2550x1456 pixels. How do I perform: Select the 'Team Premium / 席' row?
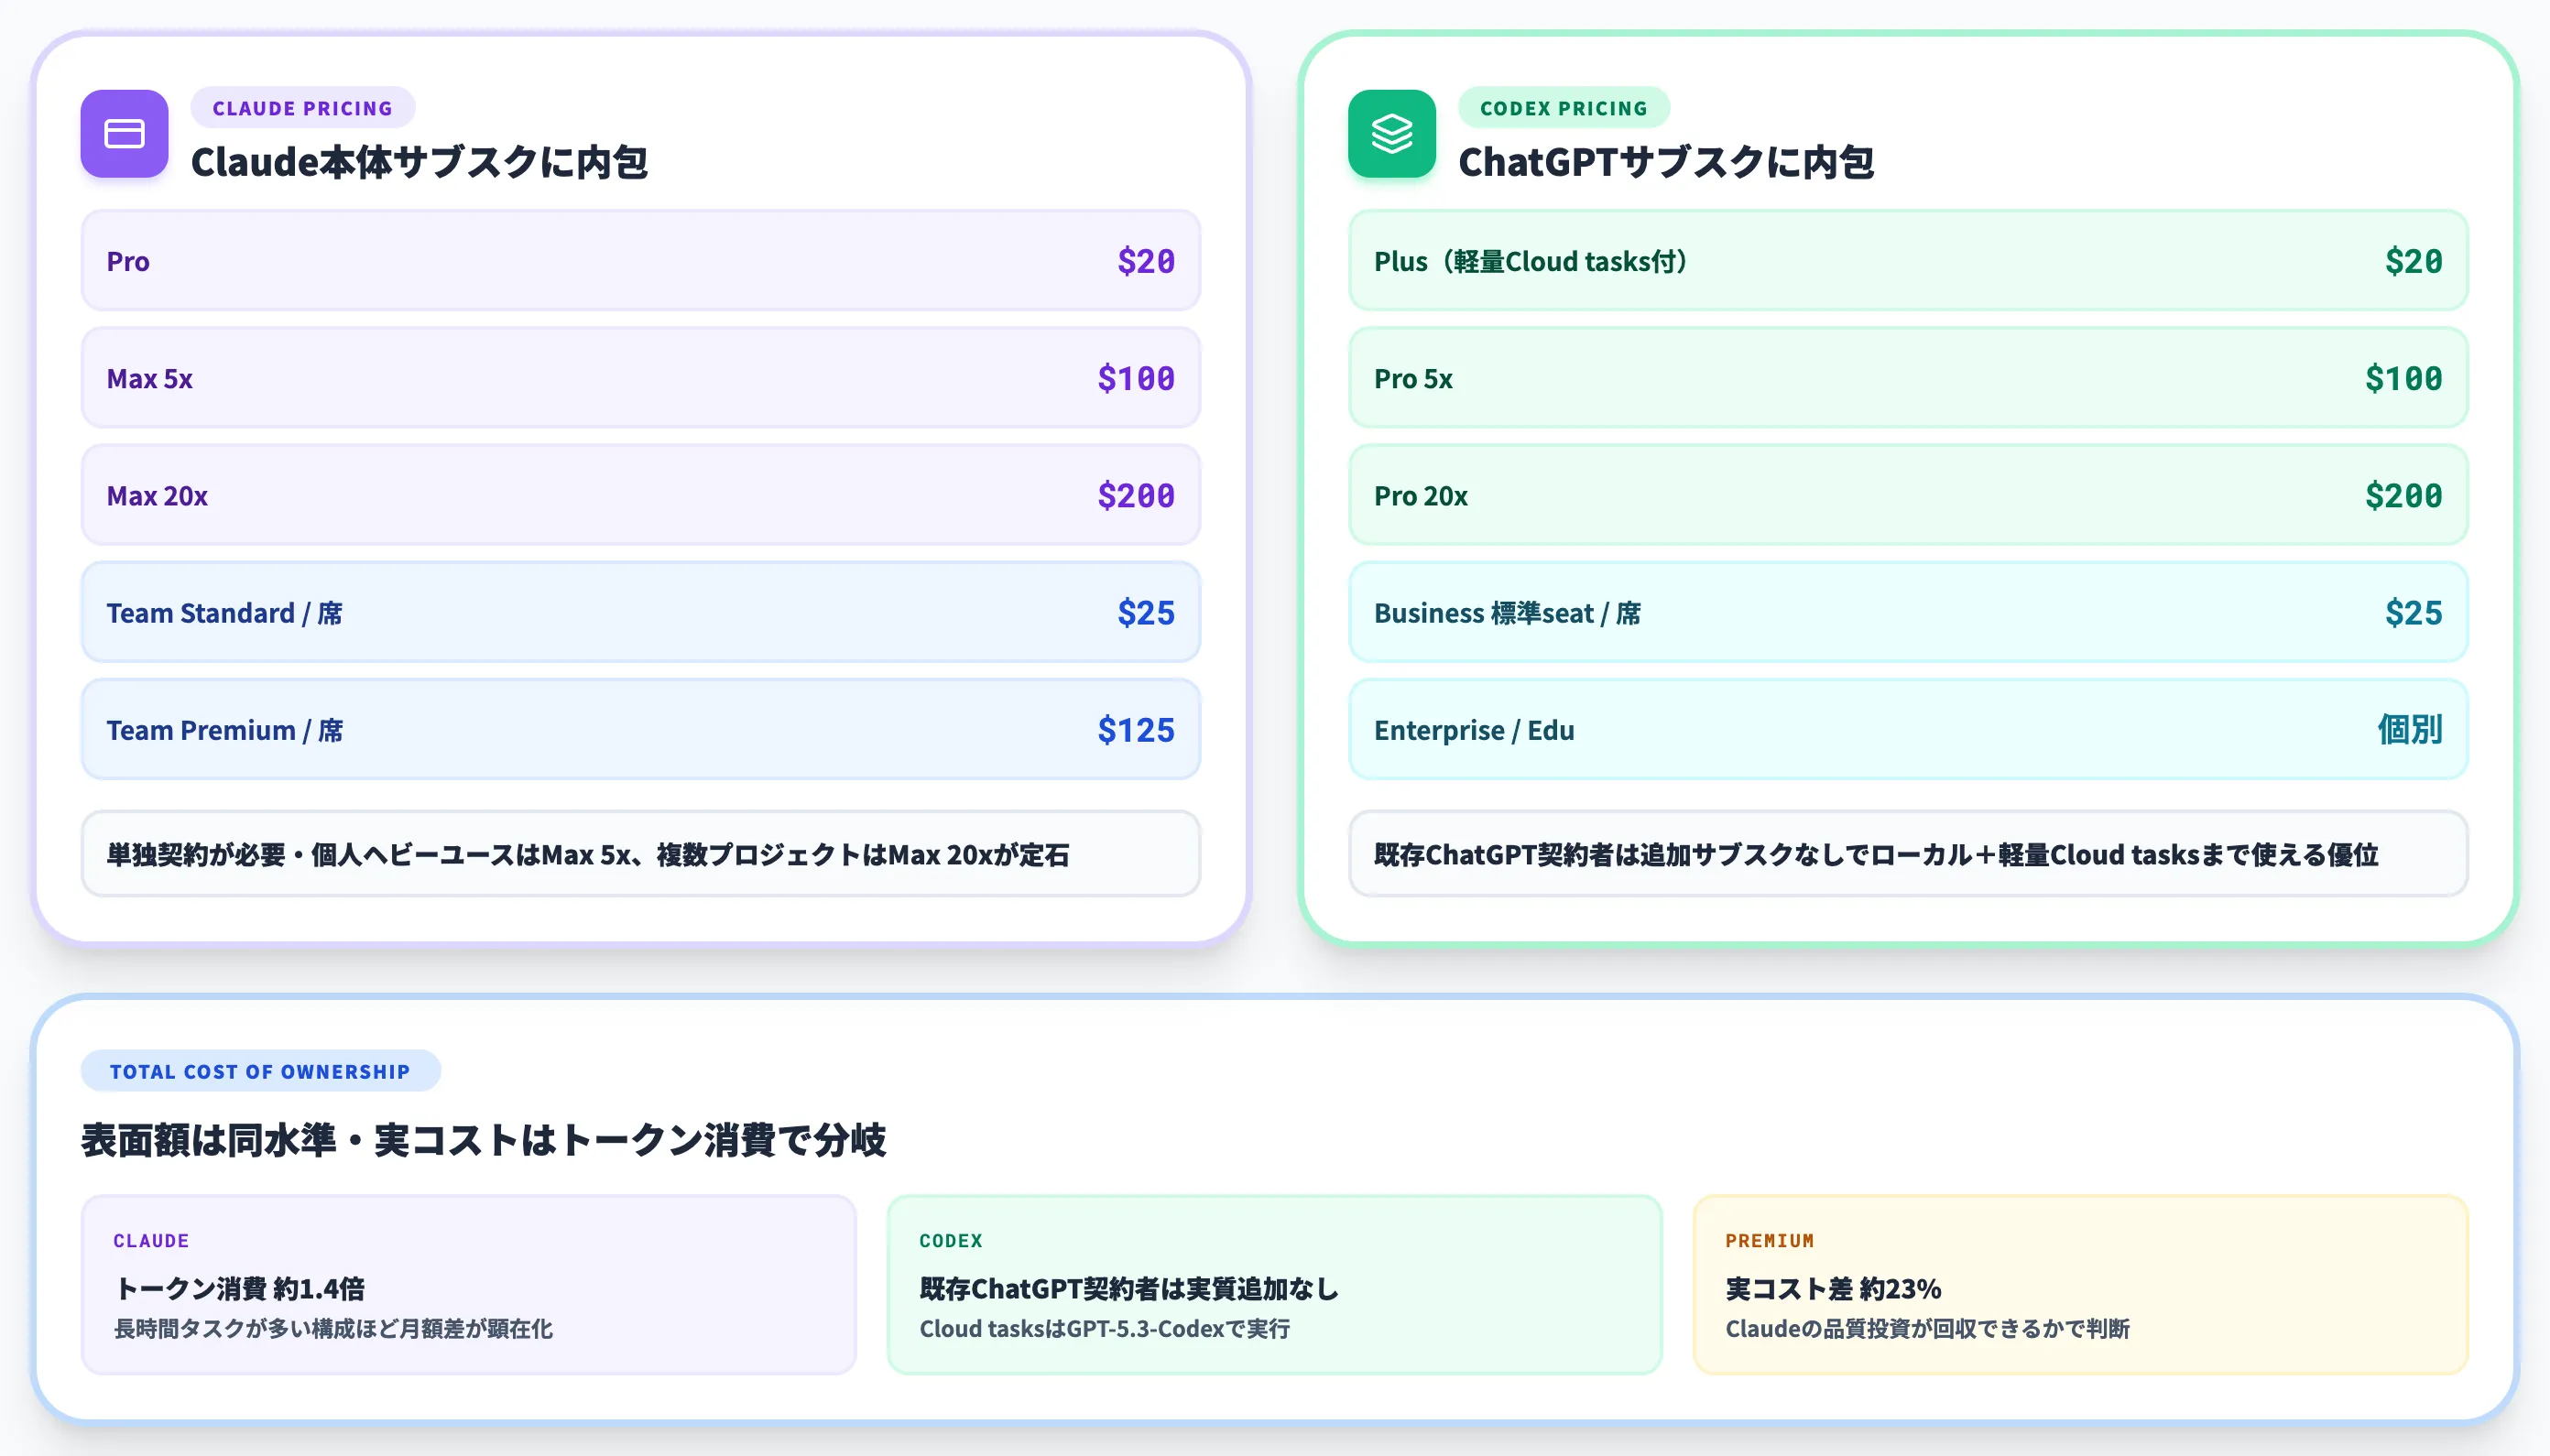tap(640, 729)
